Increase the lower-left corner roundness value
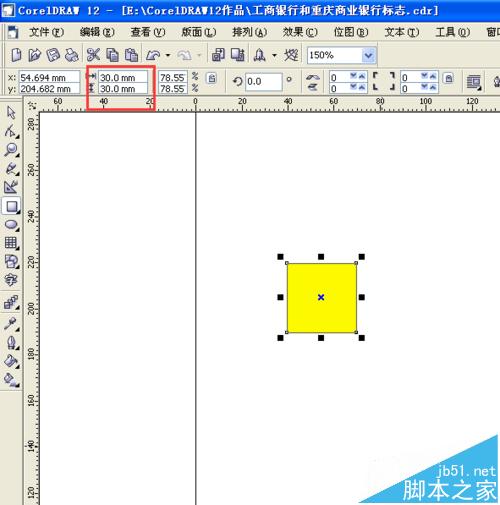The height and width of the screenshot is (505, 500). click(362, 87)
